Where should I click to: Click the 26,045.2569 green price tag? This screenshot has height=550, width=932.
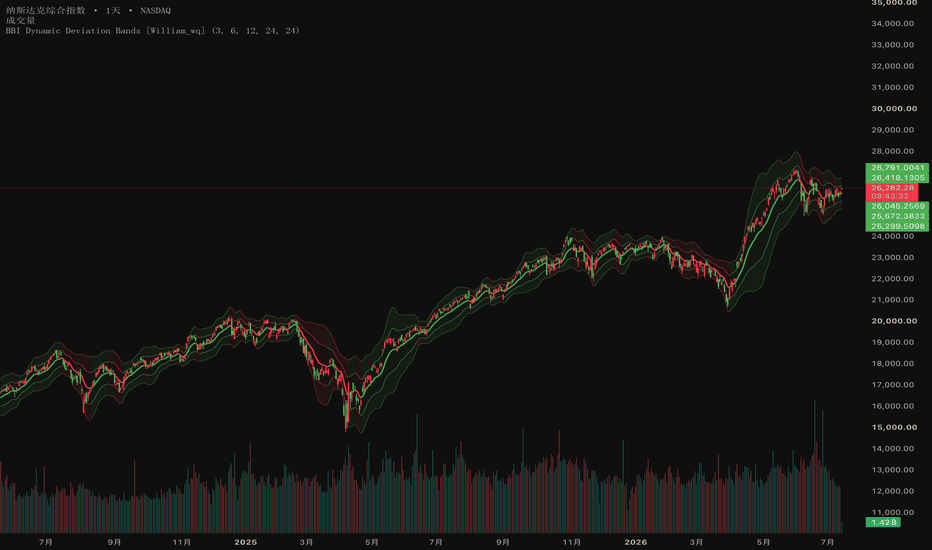(x=898, y=206)
